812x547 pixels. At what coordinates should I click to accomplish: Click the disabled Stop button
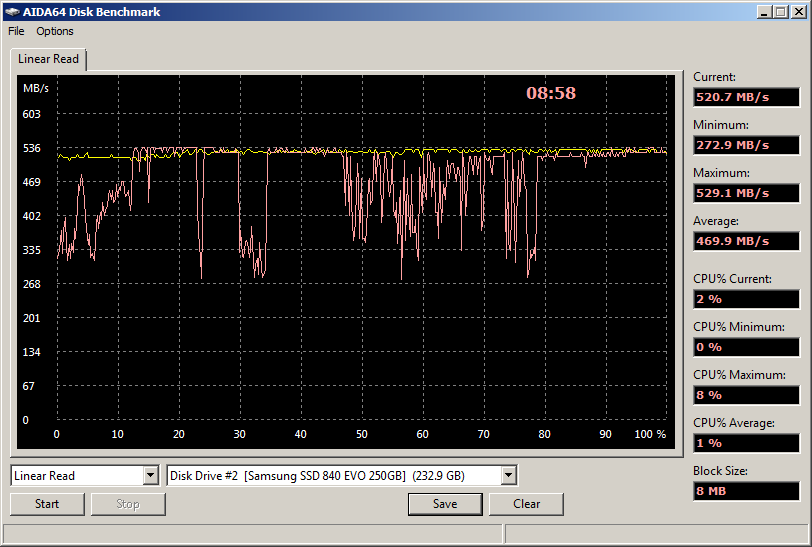click(128, 504)
